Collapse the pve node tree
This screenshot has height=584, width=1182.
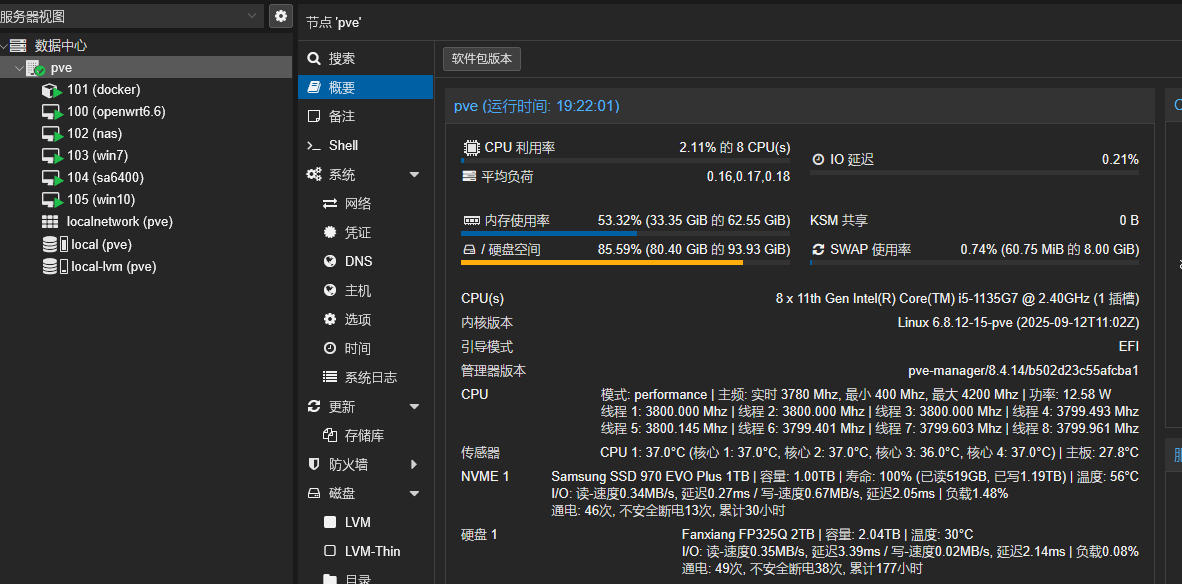19,68
